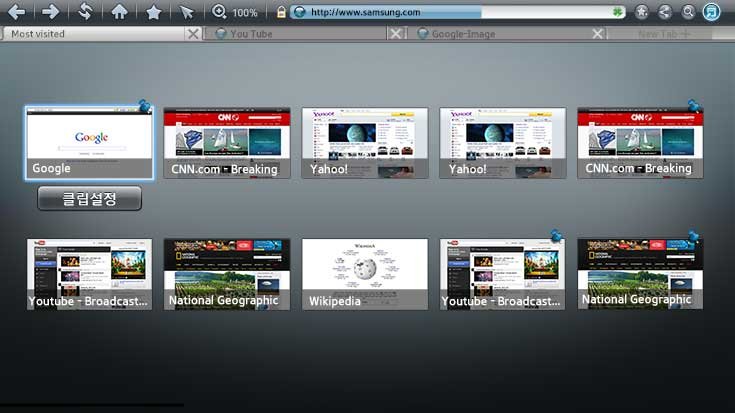Click the blue circular icon at toolbar end
The width and height of the screenshot is (735, 413).
click(712, 12)
